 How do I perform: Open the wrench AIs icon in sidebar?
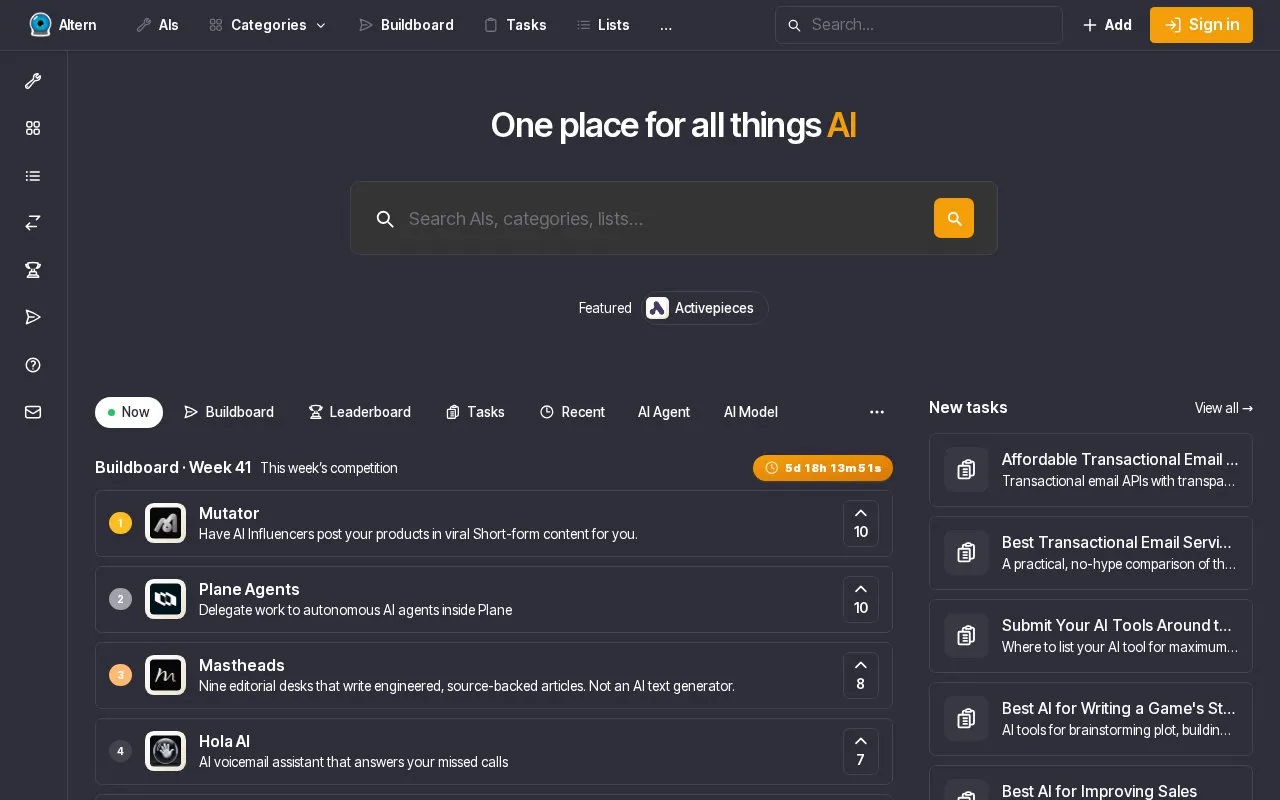[x=33, y=81]
